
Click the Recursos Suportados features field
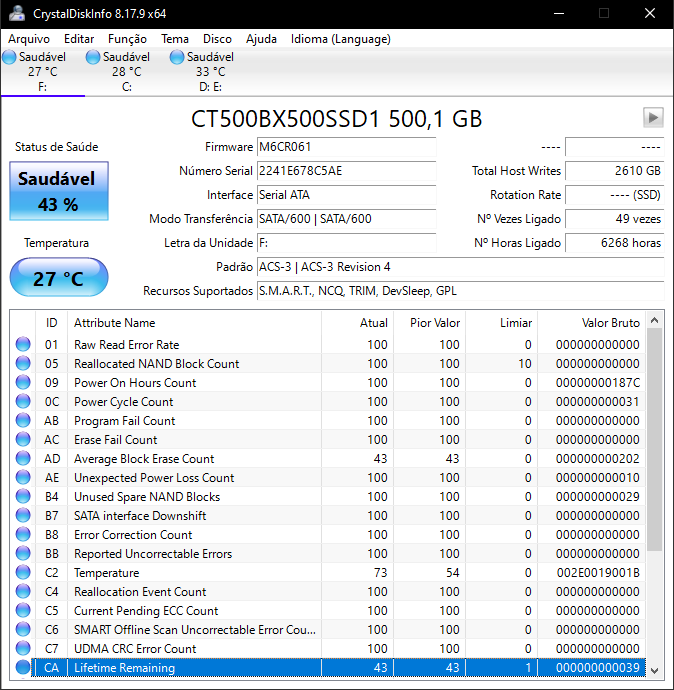tap(461, 291)
